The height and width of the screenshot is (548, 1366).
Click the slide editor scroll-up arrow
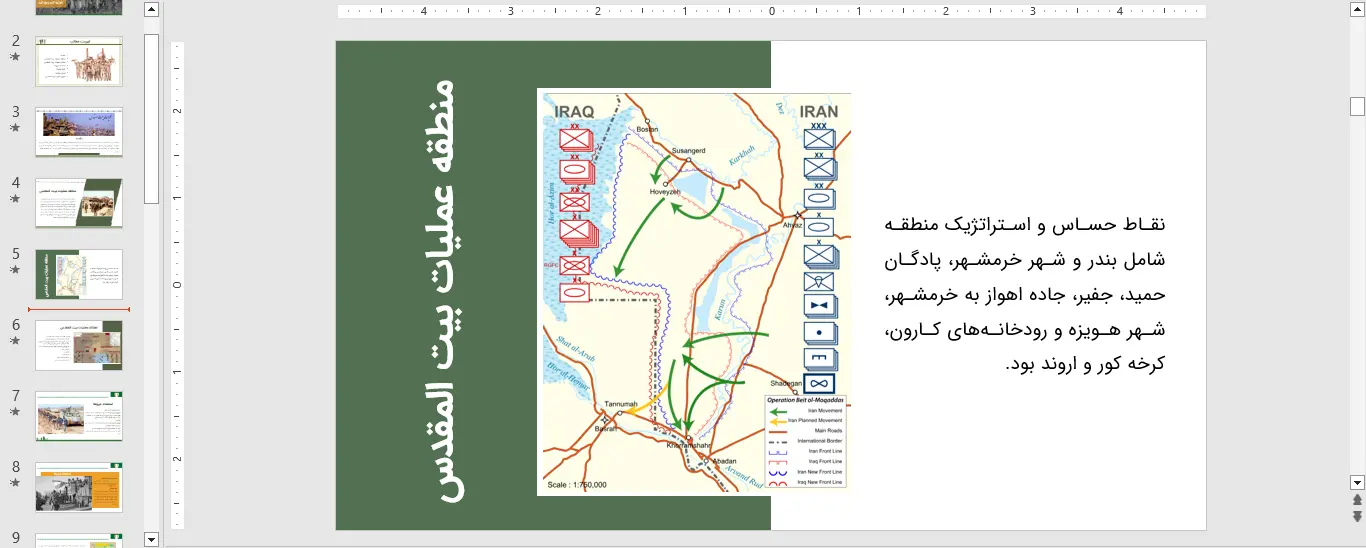(1357, 10)
